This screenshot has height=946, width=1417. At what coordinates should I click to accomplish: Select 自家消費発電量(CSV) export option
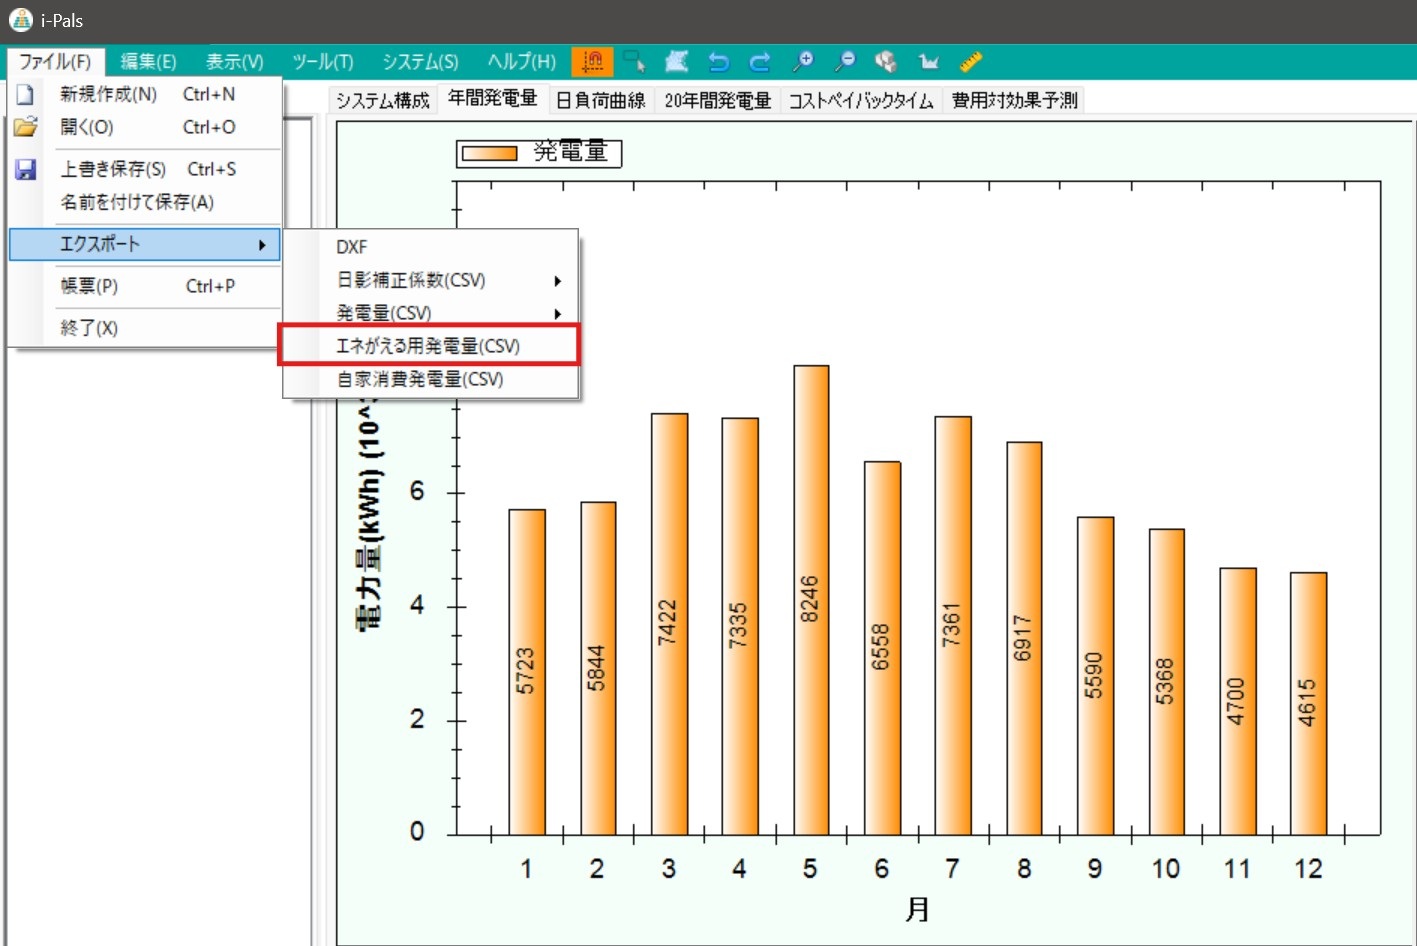pyautogui.click(x=431, y=379)
